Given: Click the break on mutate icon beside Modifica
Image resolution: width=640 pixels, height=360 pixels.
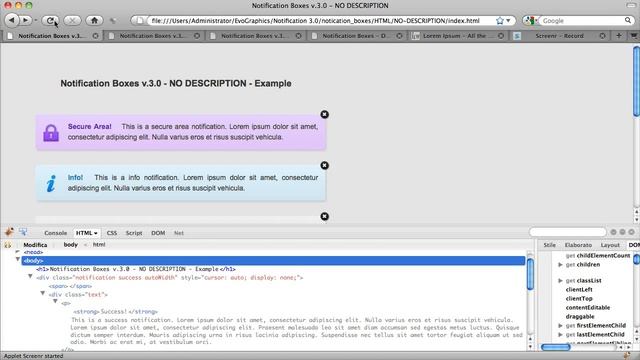Looking at the screenshot, I should 8,245.
